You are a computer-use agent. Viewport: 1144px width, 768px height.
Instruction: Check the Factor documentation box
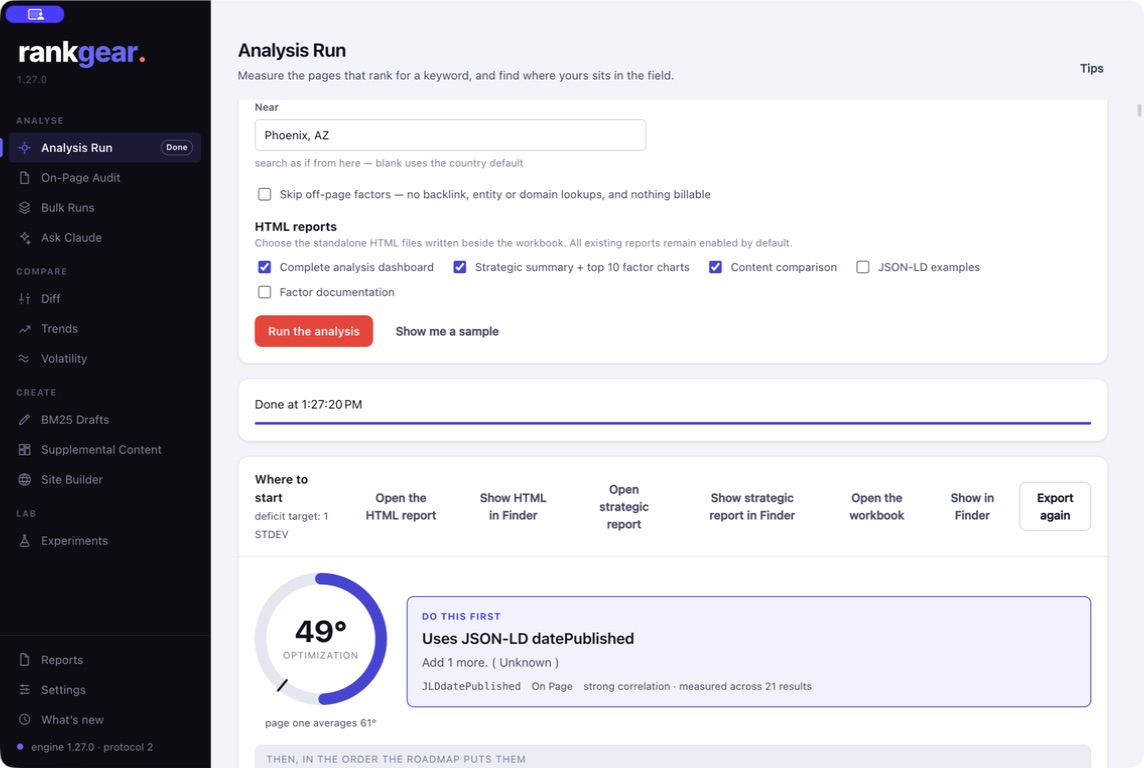(x=264, y=292)
